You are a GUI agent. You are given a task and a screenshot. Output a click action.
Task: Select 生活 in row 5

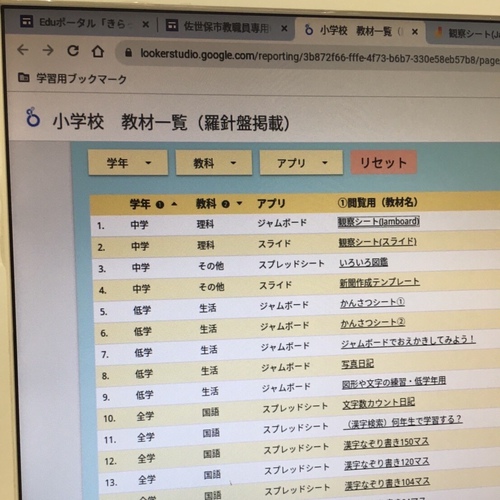coord(208,308)
